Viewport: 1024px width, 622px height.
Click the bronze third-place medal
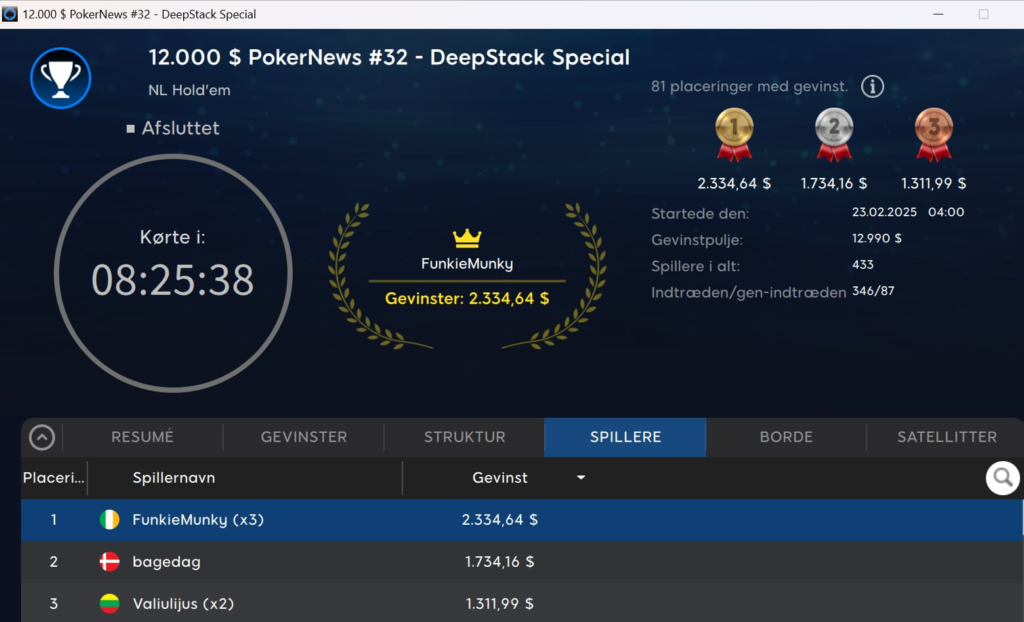tap(934, 135)
